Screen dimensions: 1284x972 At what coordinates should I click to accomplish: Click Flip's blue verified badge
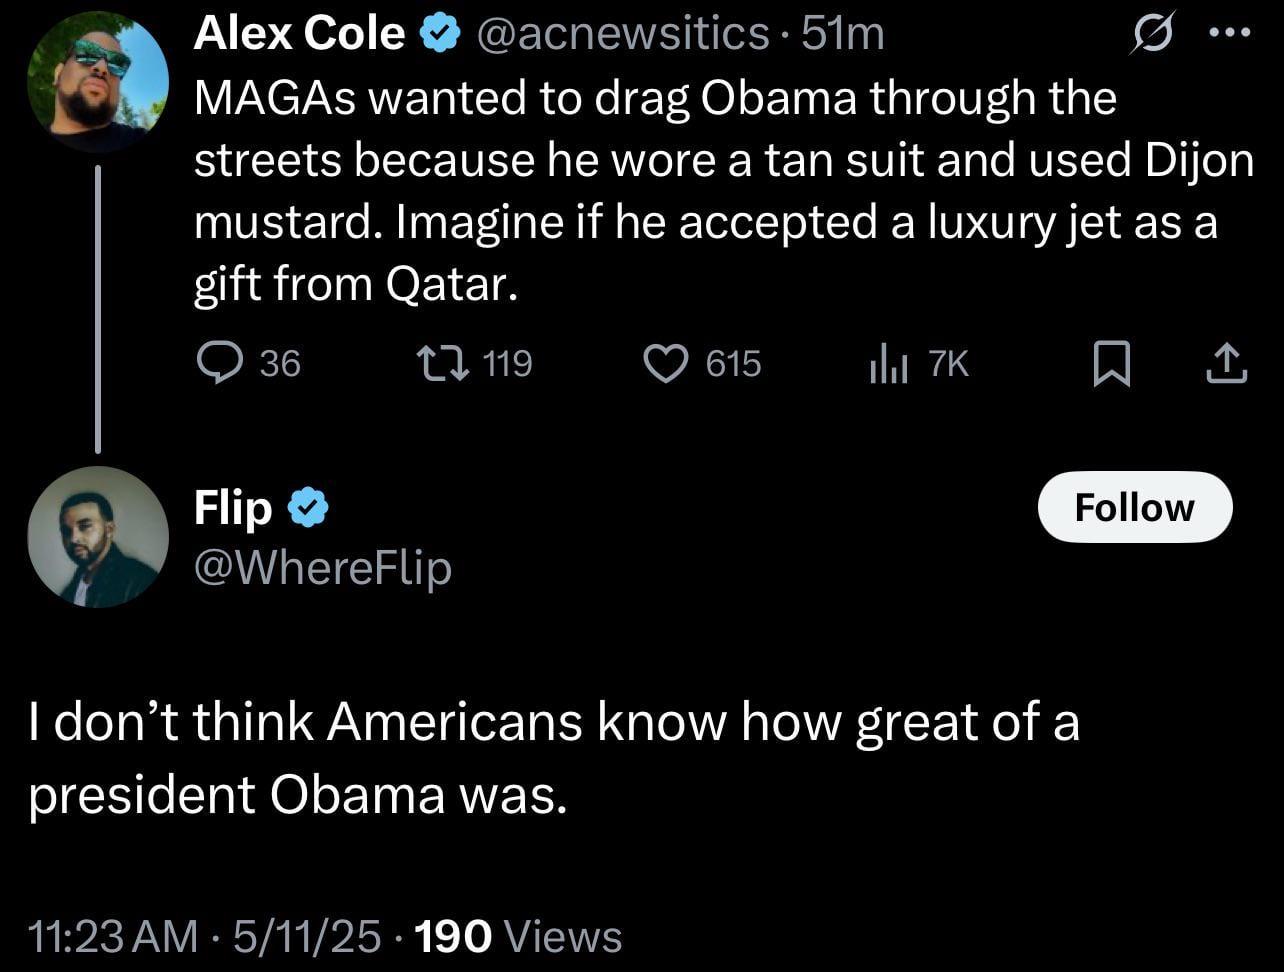(x=308, y=508)
